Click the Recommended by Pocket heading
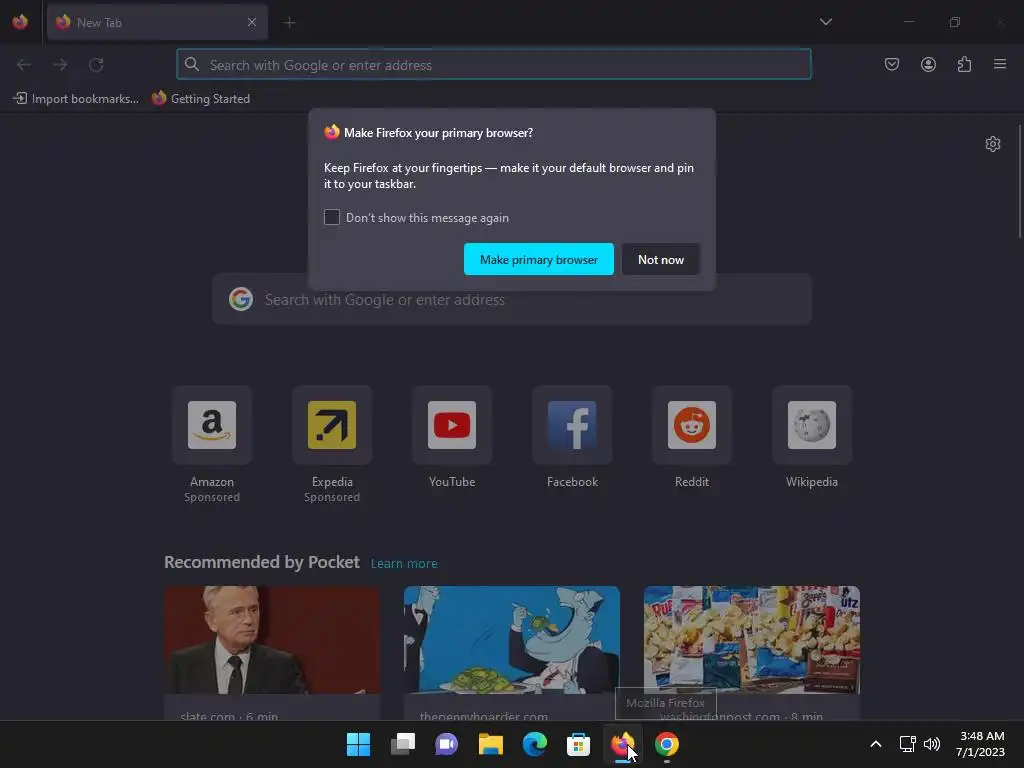The height and width of the screenshot is (768, 1024). 262,562
